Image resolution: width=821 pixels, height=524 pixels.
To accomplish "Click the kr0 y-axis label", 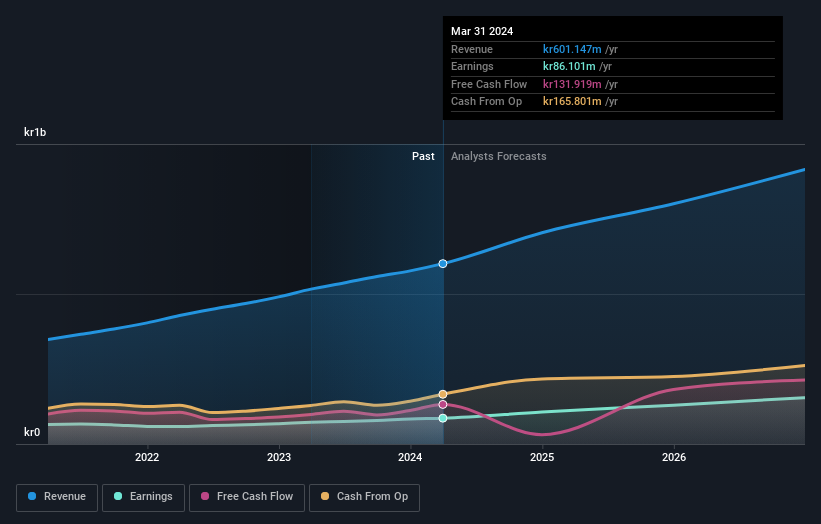I will click(32, 432).
